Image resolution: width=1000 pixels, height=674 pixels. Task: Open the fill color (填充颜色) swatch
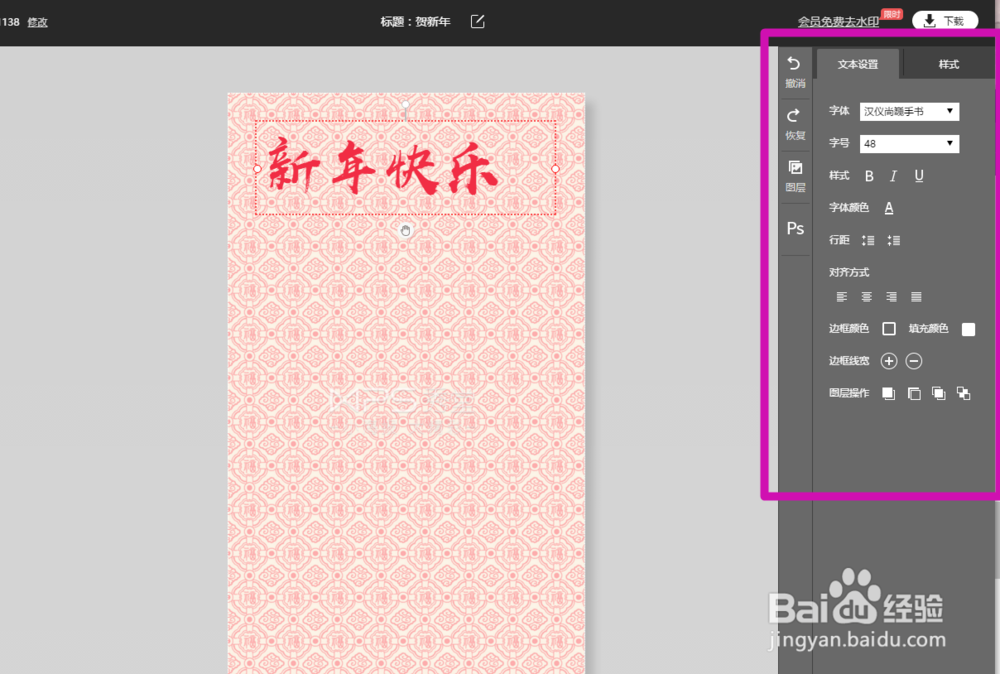pos(968,329)
